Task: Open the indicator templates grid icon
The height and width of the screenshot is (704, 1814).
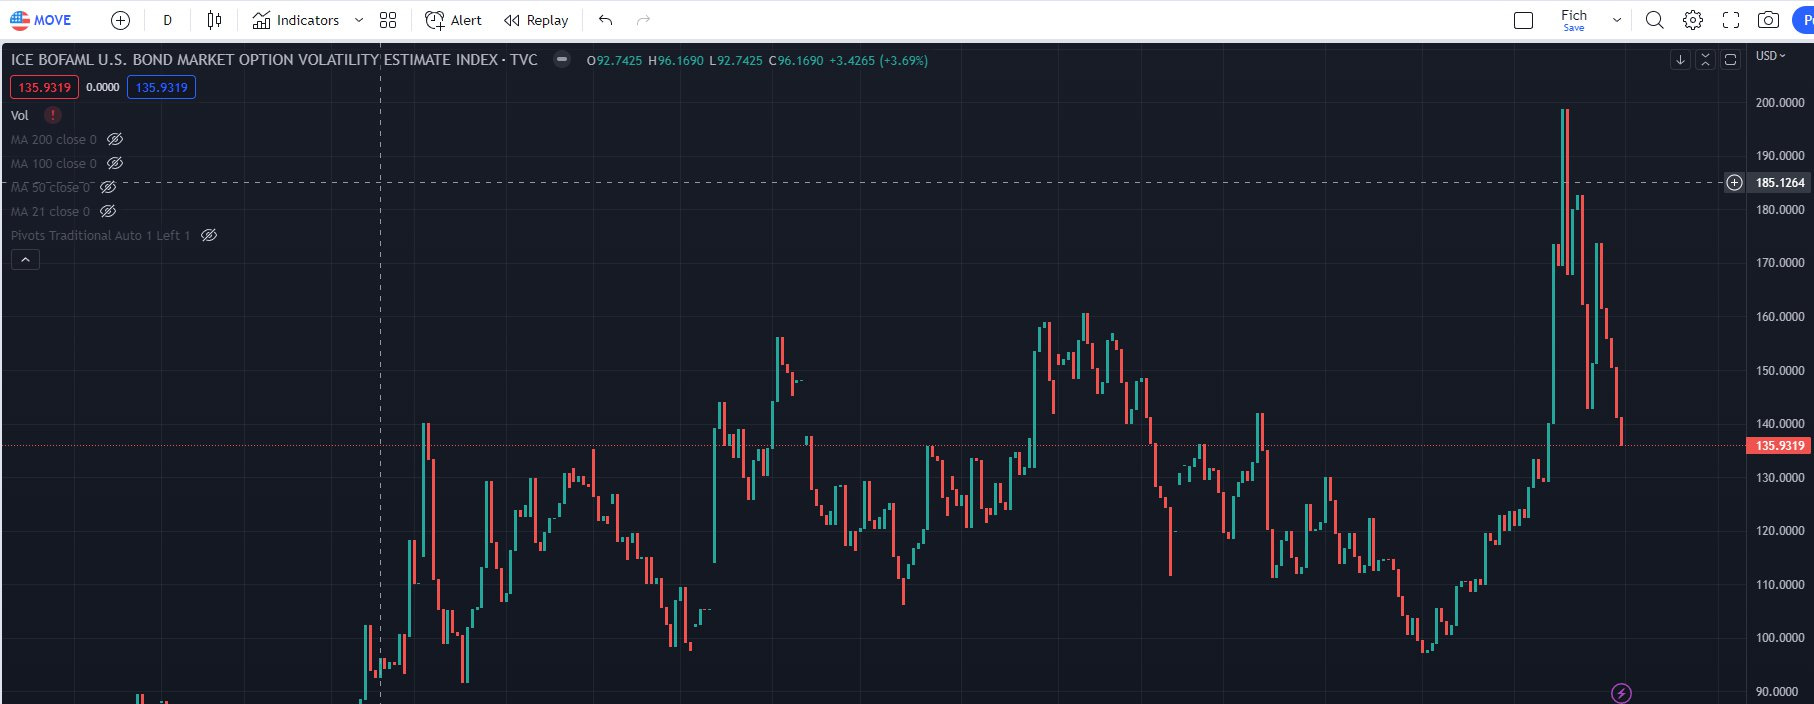Action: pos(388,20)
